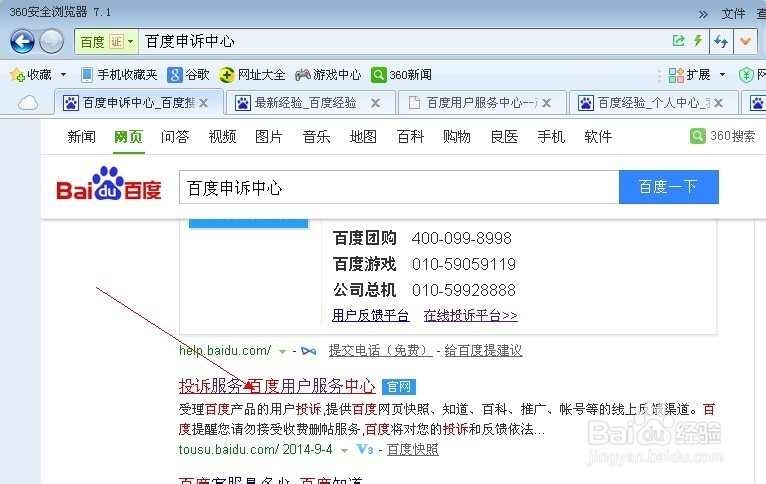Select the 购物 search category
Image resolution: width=766 pixels, height=484 pixels.
pos(457,137)
